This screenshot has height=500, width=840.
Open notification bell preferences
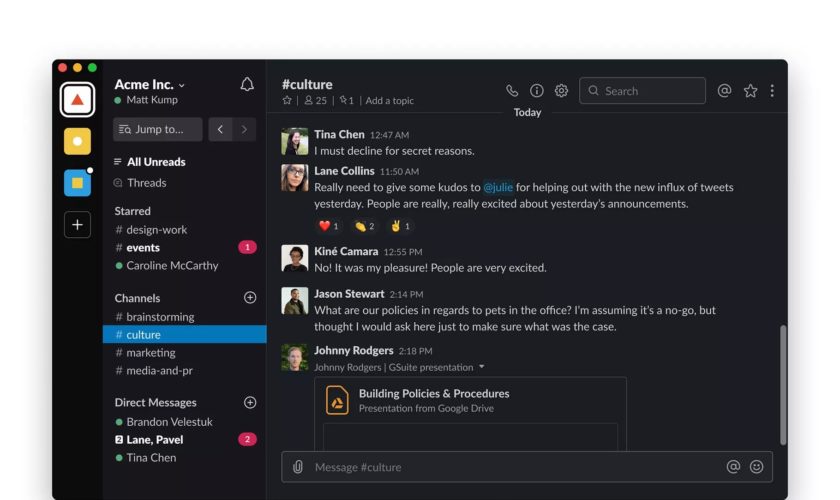pos(246,84)
